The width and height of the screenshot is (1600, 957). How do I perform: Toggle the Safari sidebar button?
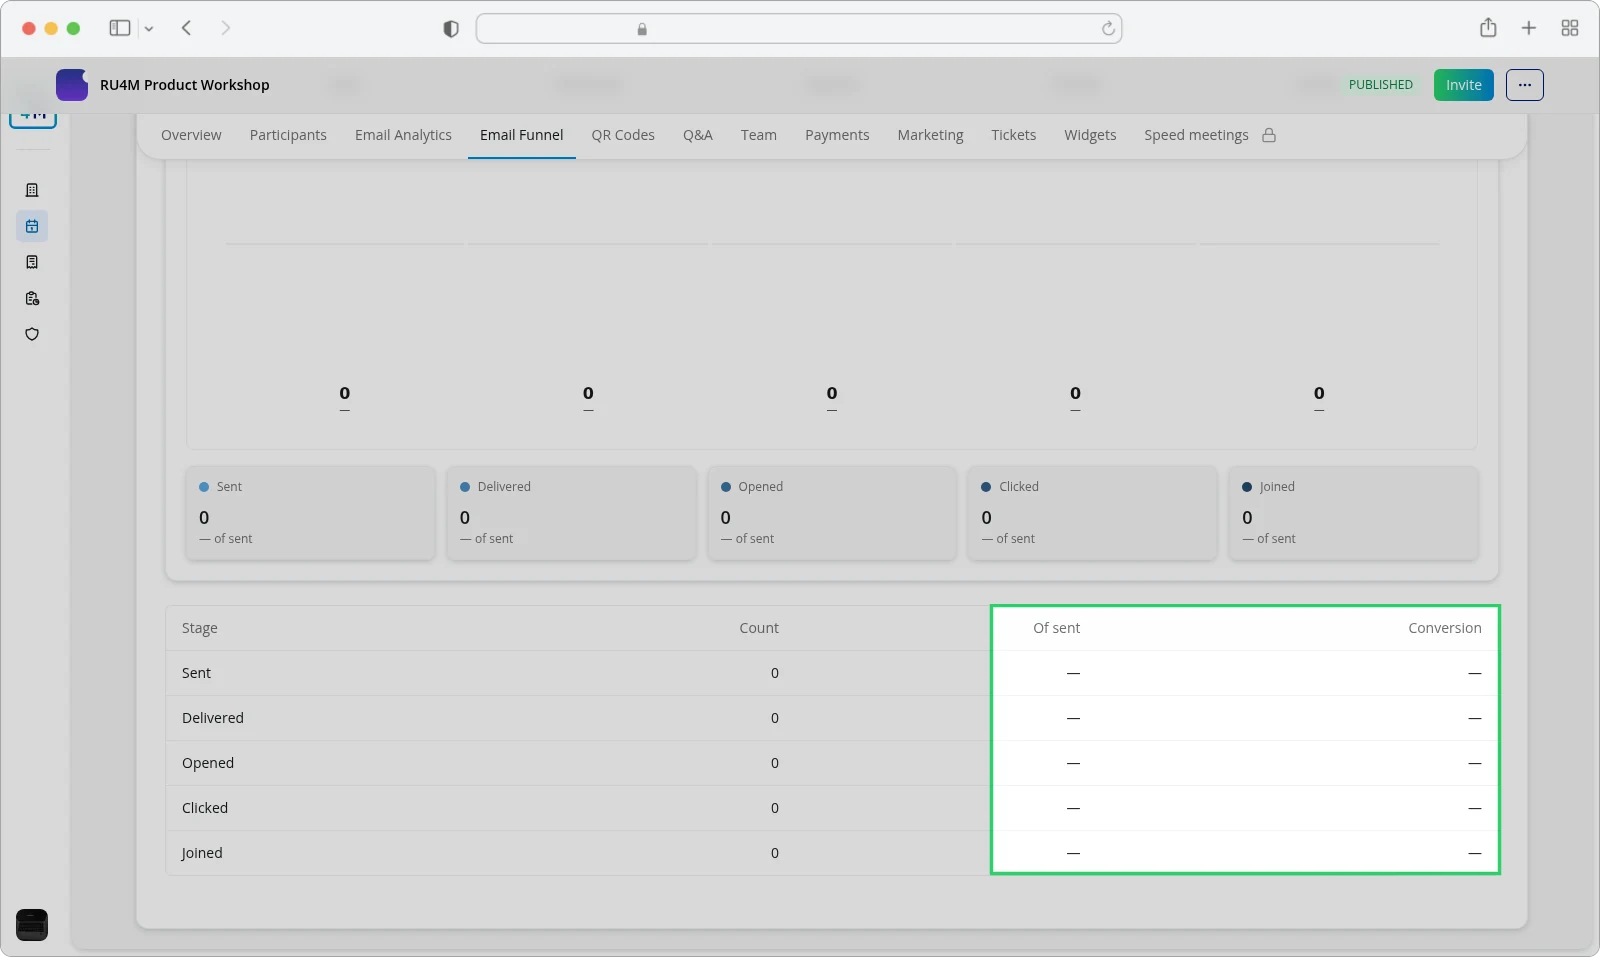[x=120, y=28]
